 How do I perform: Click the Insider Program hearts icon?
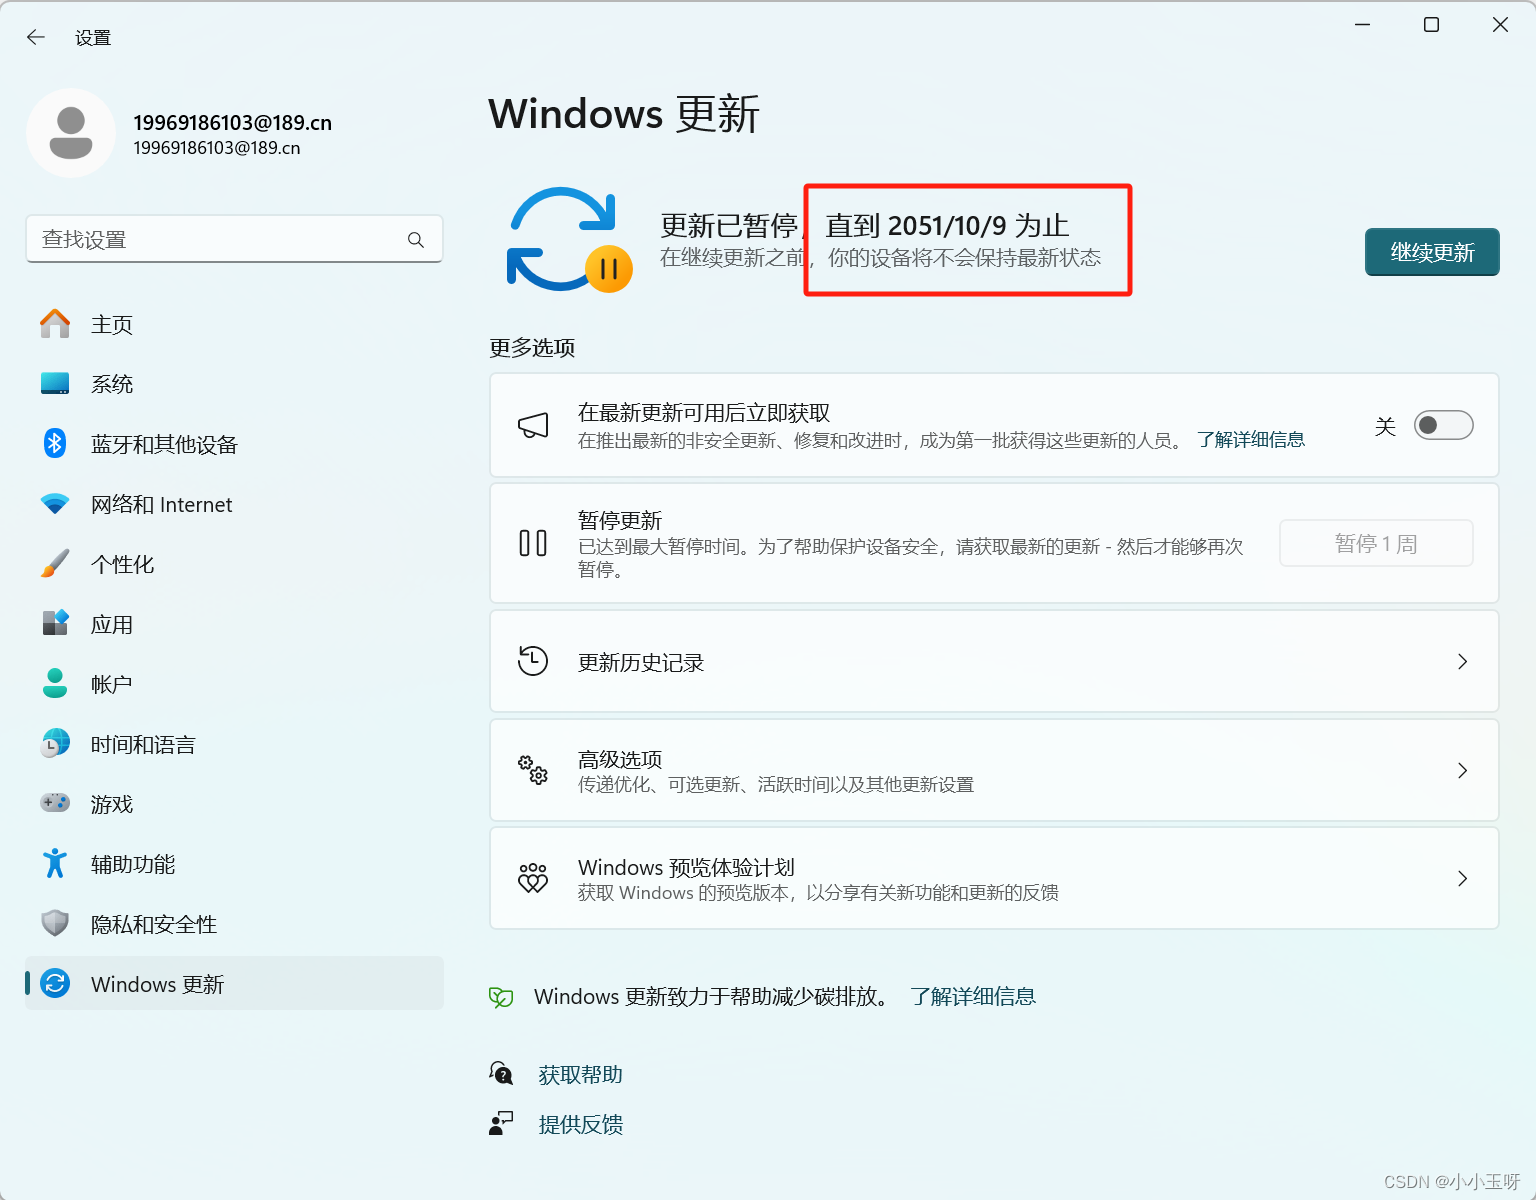pos(533,878)
